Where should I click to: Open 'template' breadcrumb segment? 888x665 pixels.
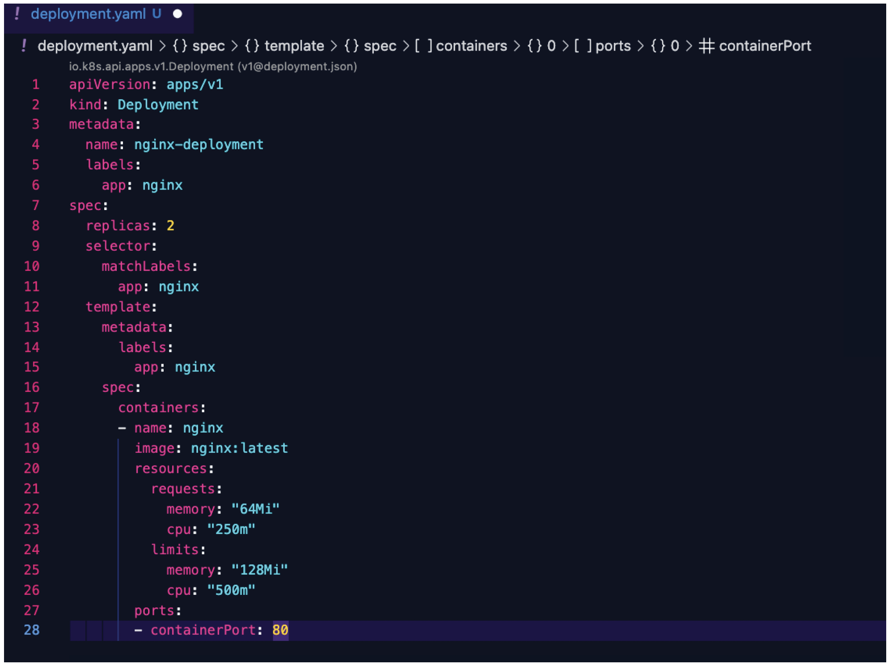pyautogui.click(x=284, y=46)
